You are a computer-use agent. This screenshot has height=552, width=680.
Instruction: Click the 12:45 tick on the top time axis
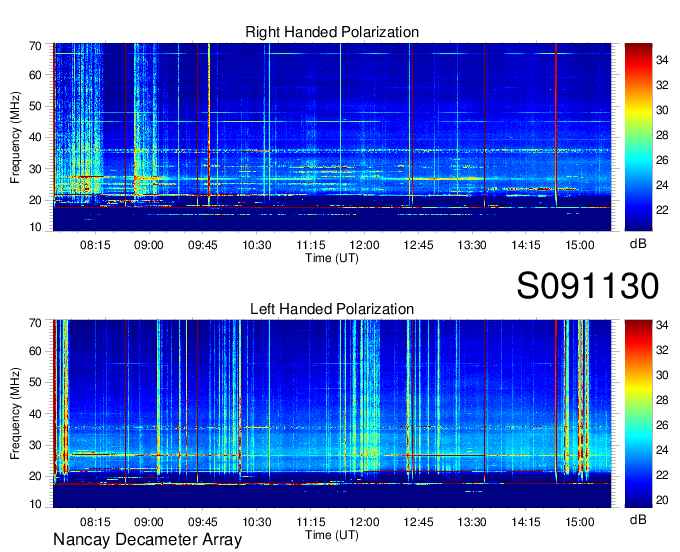[x=418, y=245]
